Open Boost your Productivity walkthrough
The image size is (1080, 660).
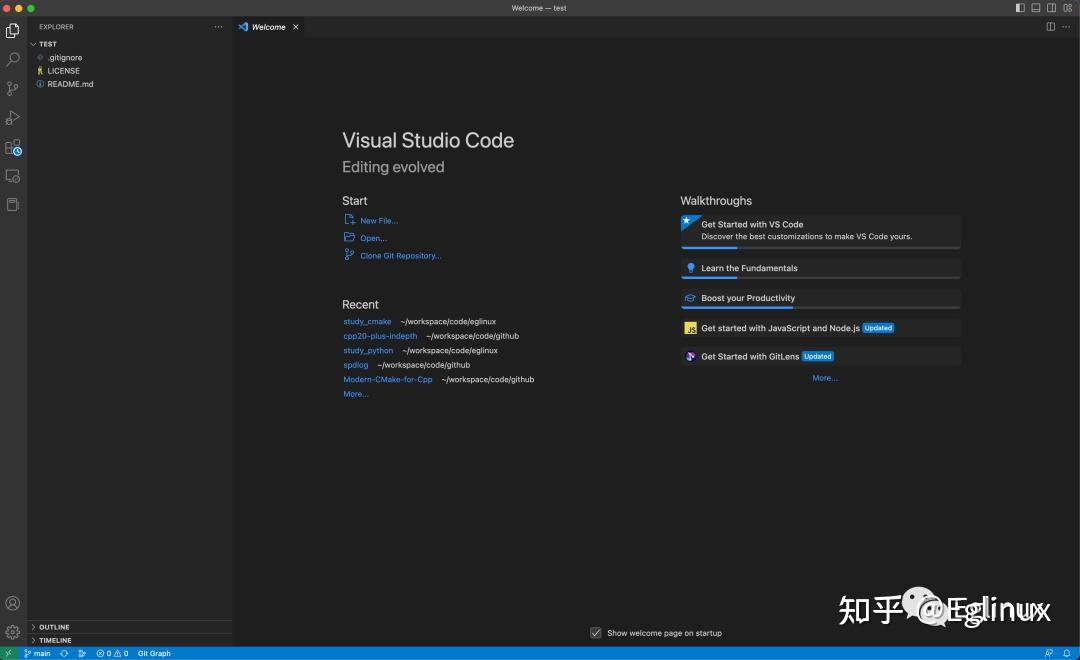click(x=820, y=298)
